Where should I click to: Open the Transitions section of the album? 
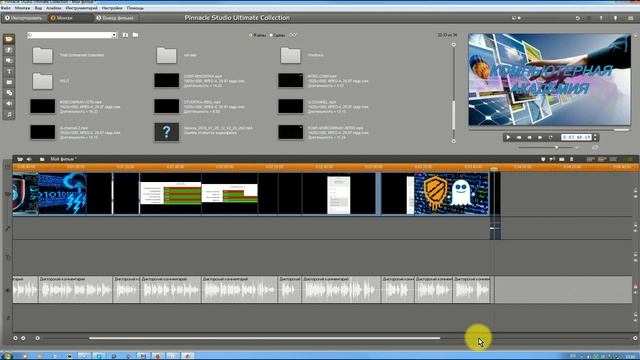(9, 50)
